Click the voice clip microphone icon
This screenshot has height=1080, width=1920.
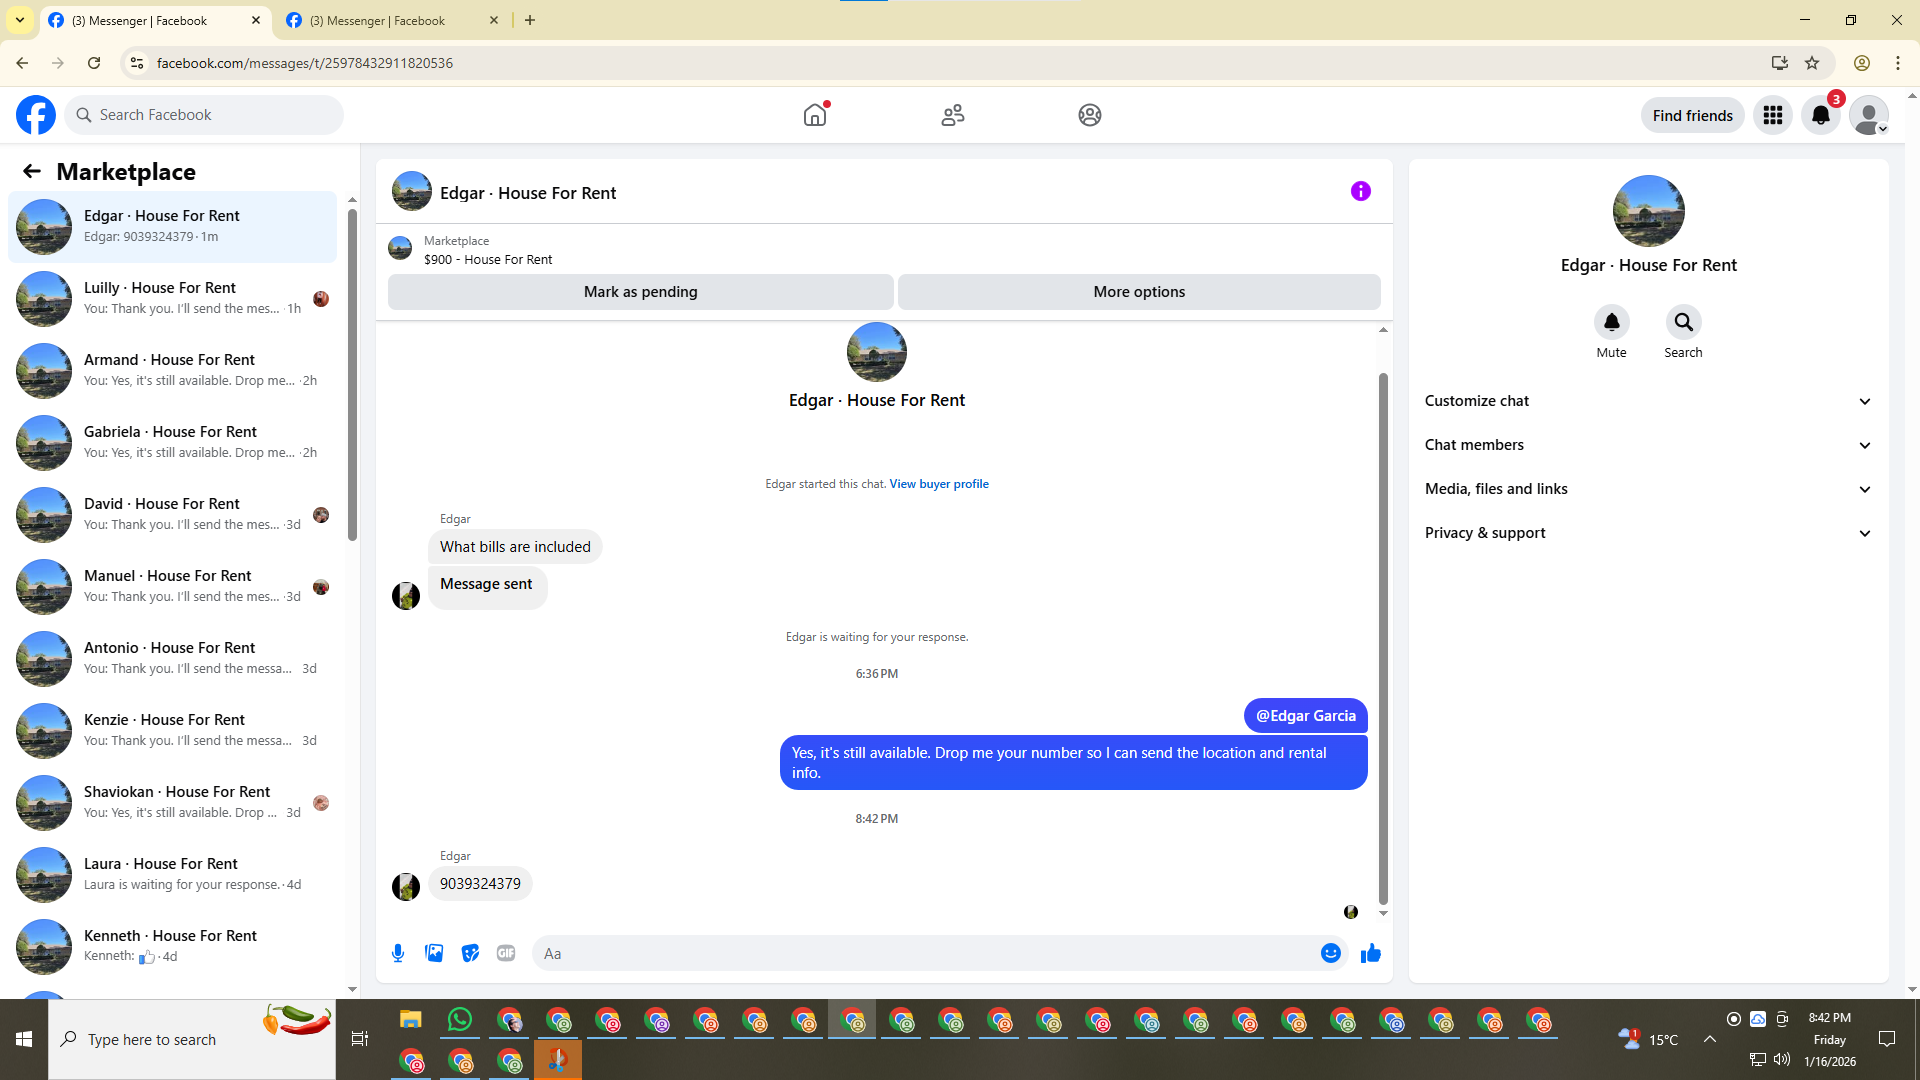(x=398, y=953)
